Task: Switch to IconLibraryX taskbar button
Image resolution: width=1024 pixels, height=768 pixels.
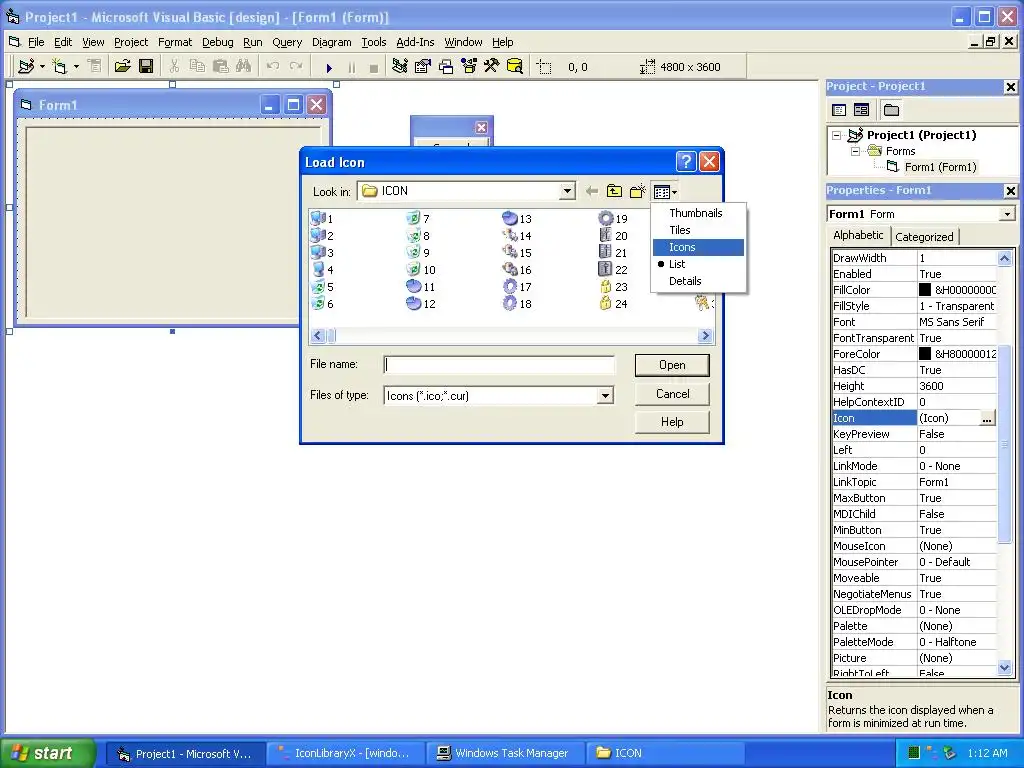Action: point(345,754)
